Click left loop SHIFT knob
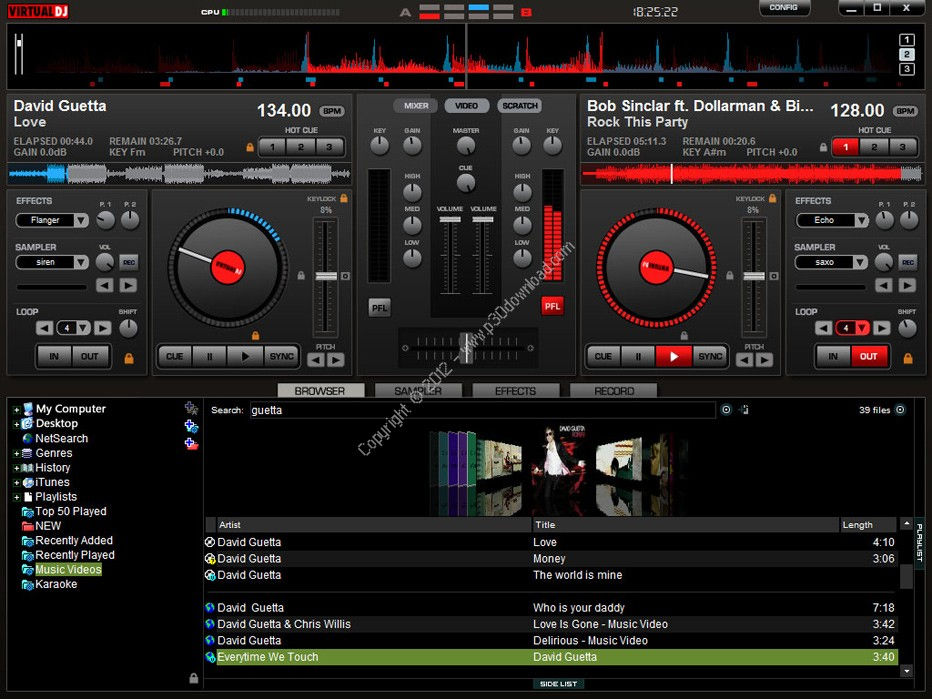The height and width of the screenshot is (699, 932). 128,328
